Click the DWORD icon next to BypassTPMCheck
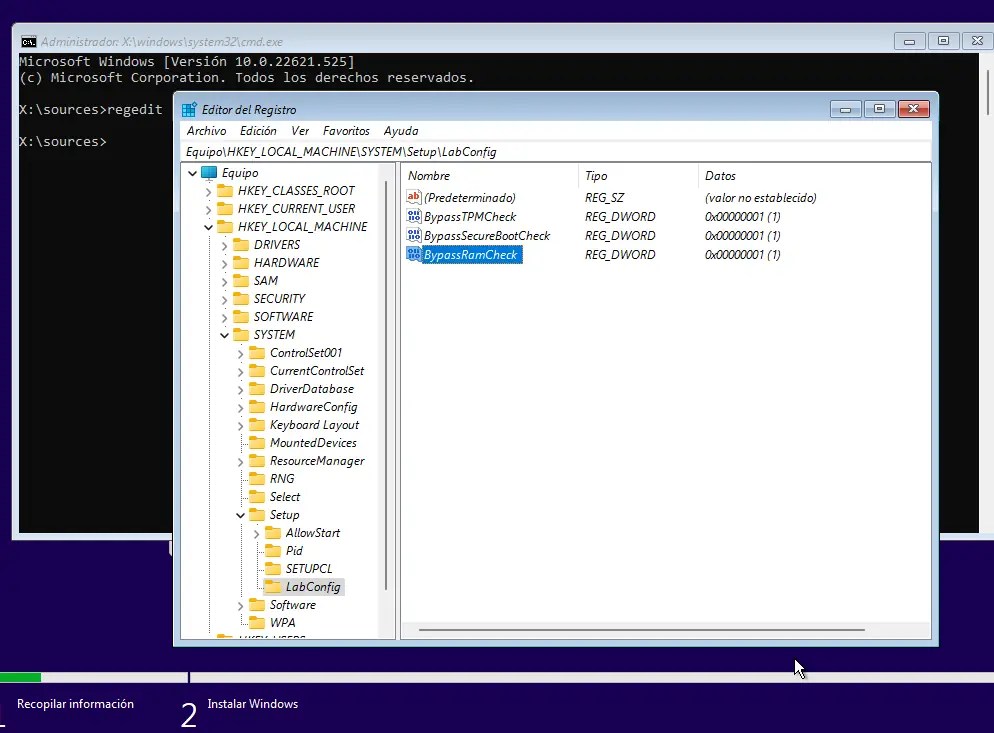The image size is (994, 733). pyautogui.click(x=413, y=216)
